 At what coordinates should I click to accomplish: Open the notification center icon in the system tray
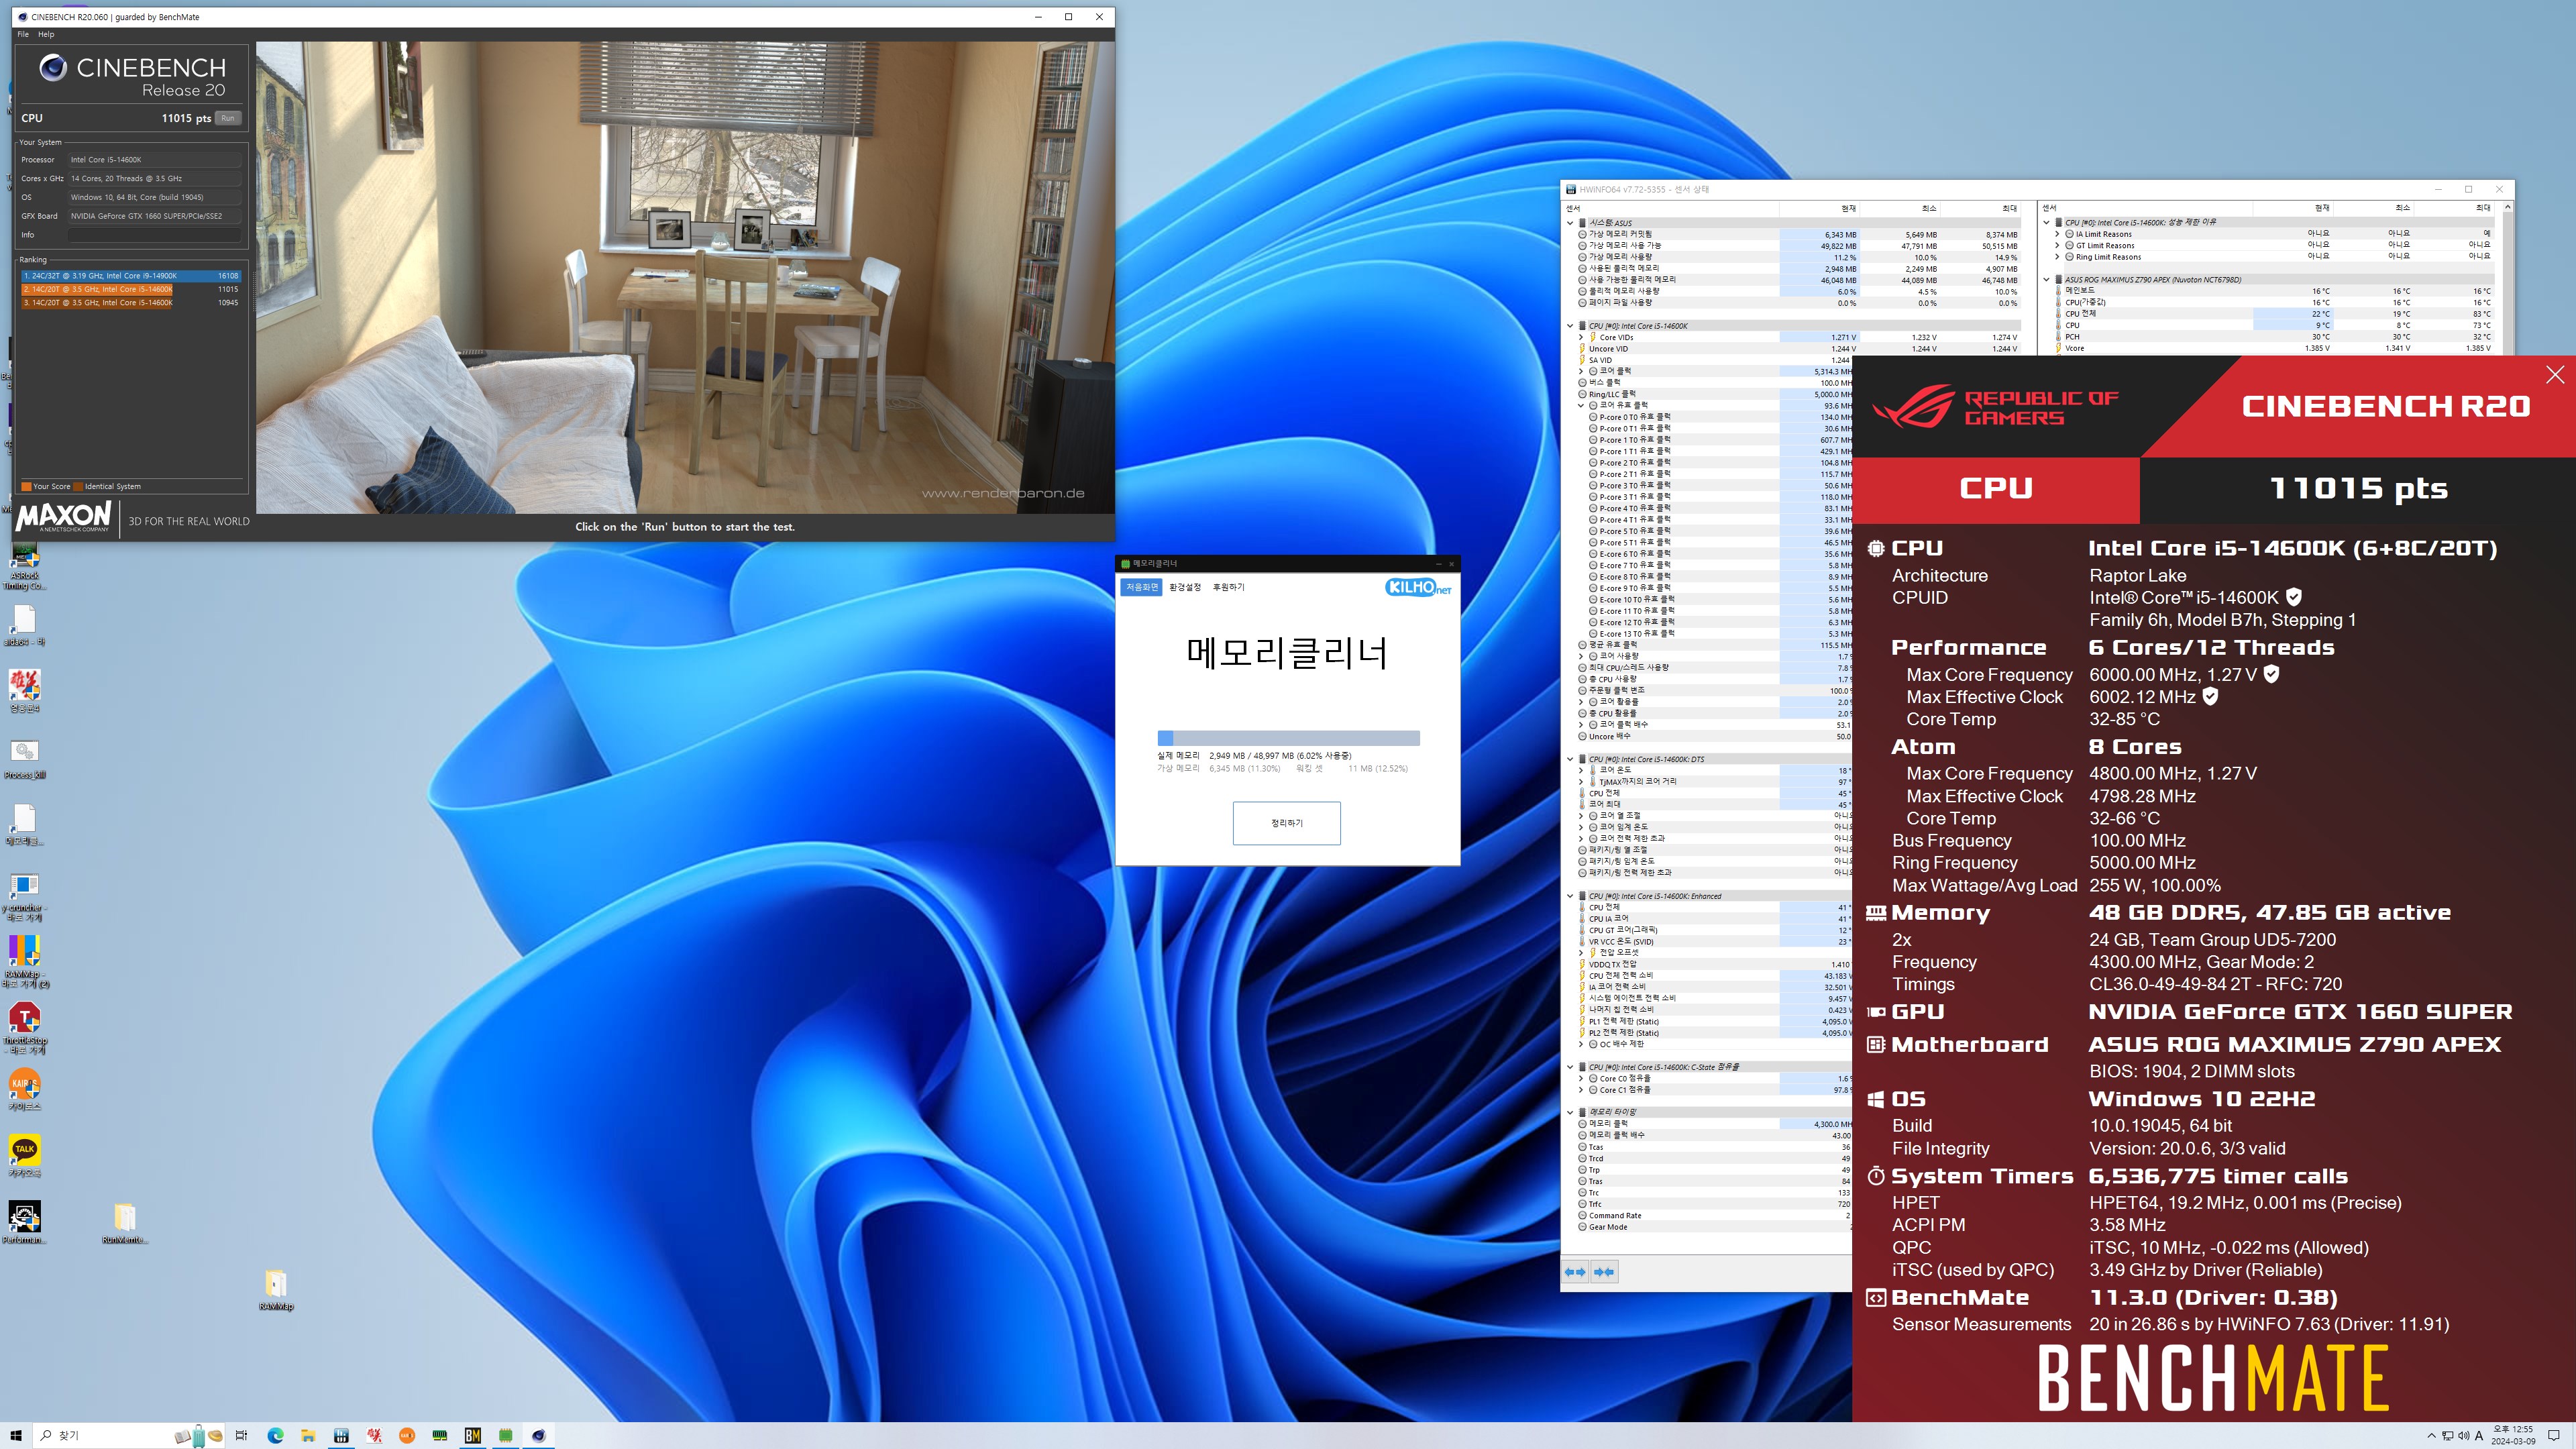[x=2553, y=1435]
